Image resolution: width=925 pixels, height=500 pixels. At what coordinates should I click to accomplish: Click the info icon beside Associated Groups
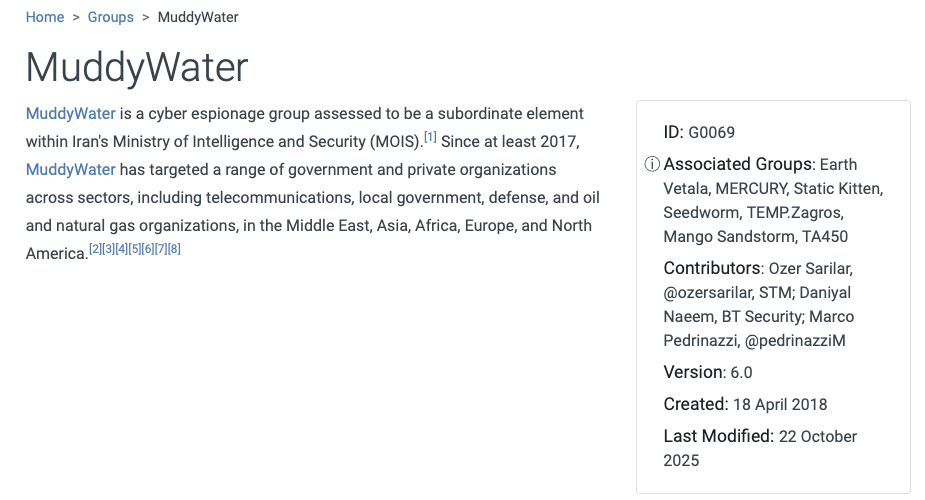[651, 164]
